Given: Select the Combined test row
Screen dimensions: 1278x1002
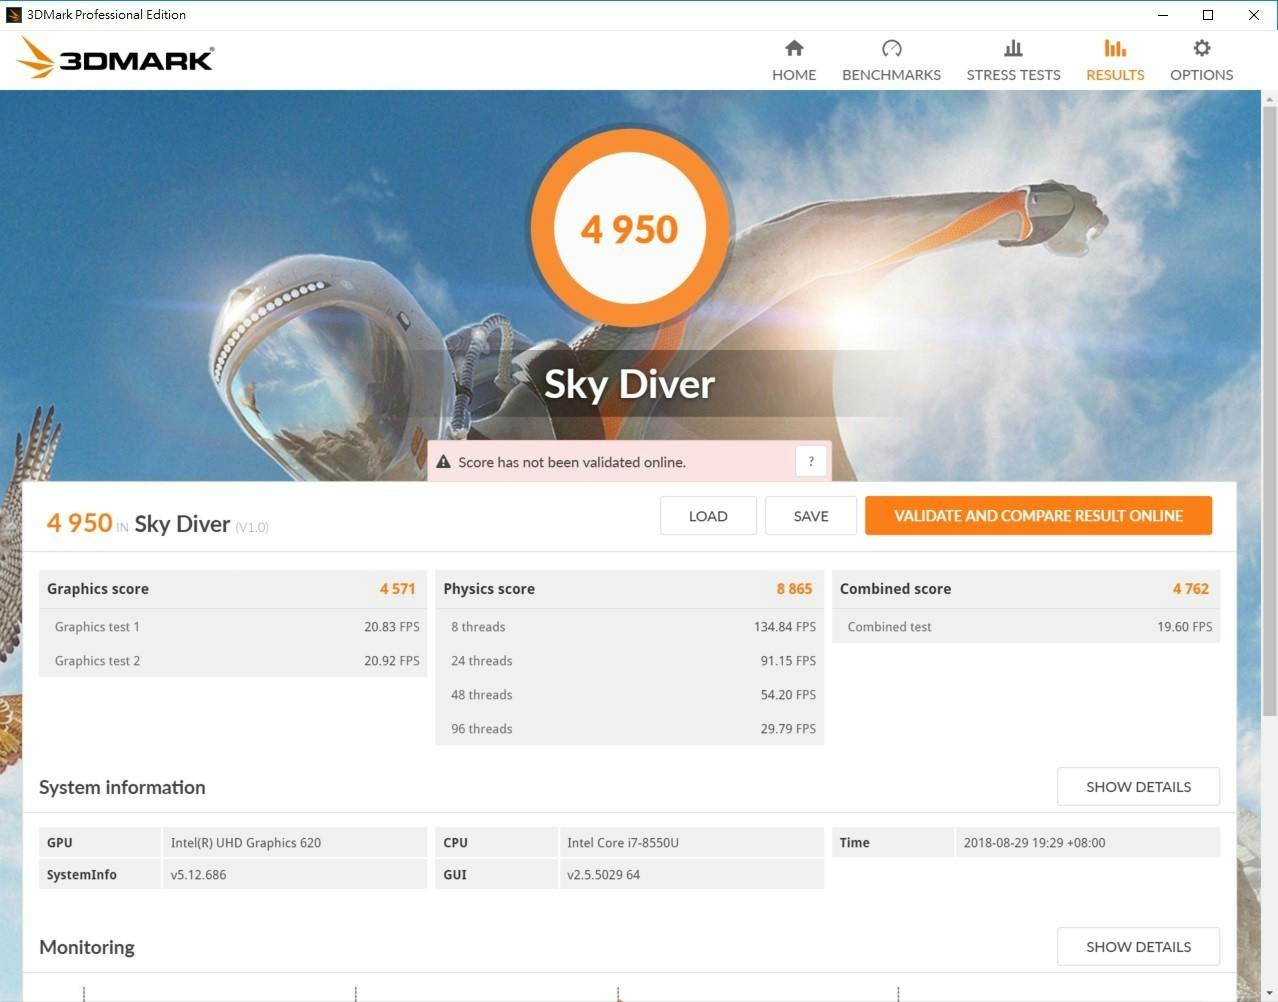Looking at the screenshot, I should click(x=1026, y=627).
